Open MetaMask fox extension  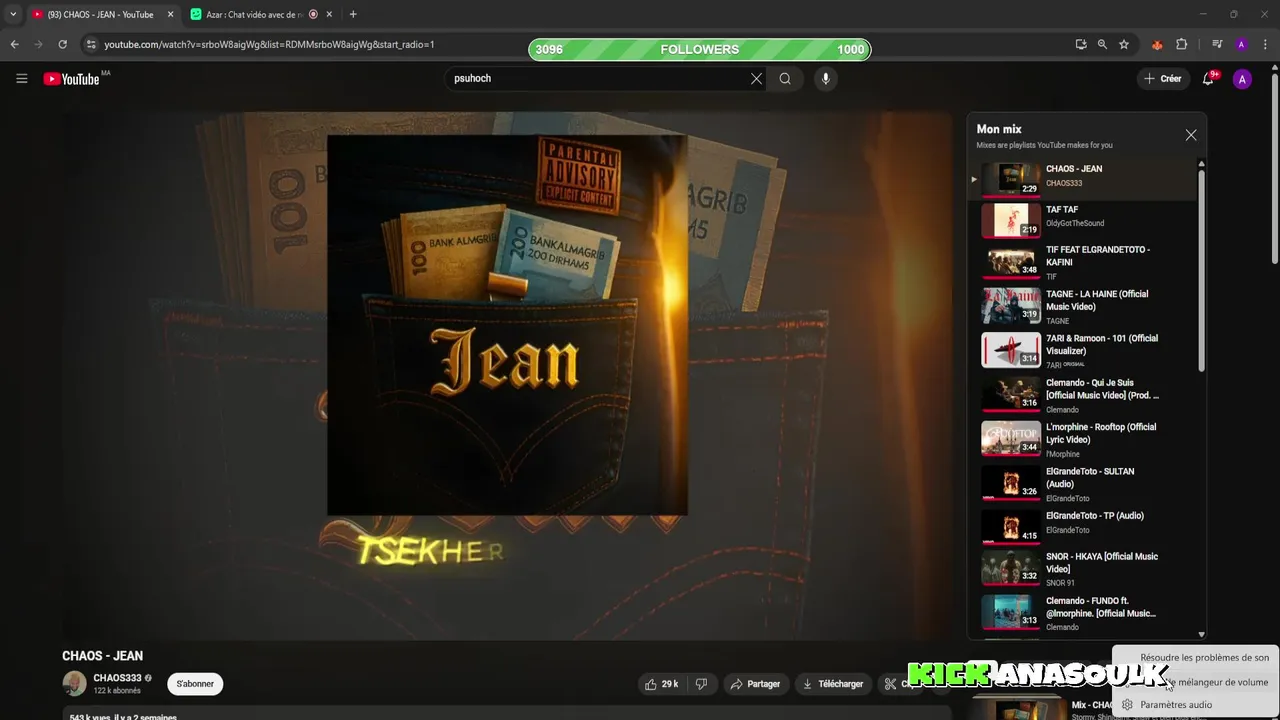(x=1157, y=44)
